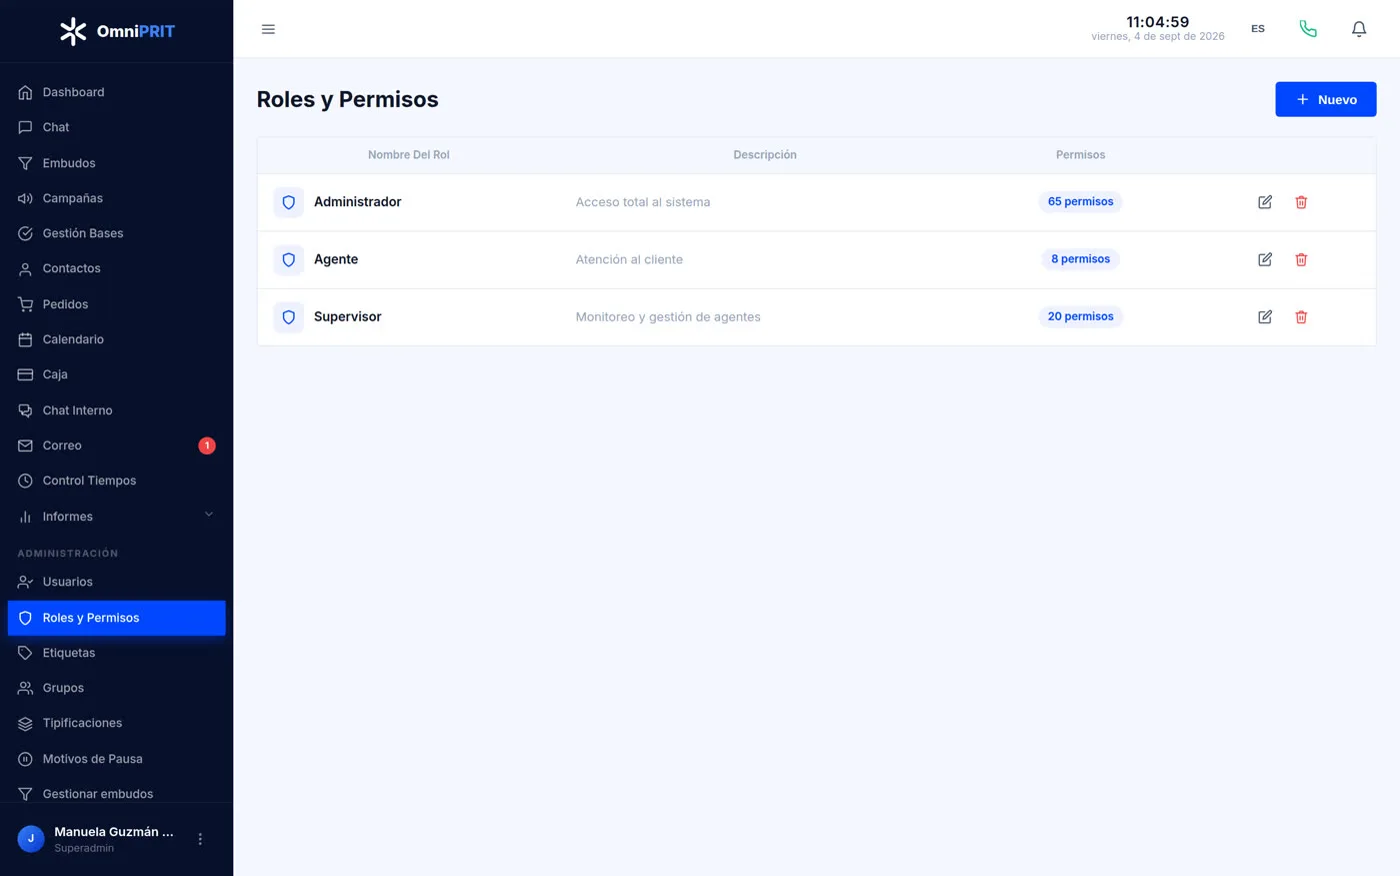The height and width of the screenshot is (876, 1400).
Task: Open Dashboard in the sidebar
Action: pos(117,92)
